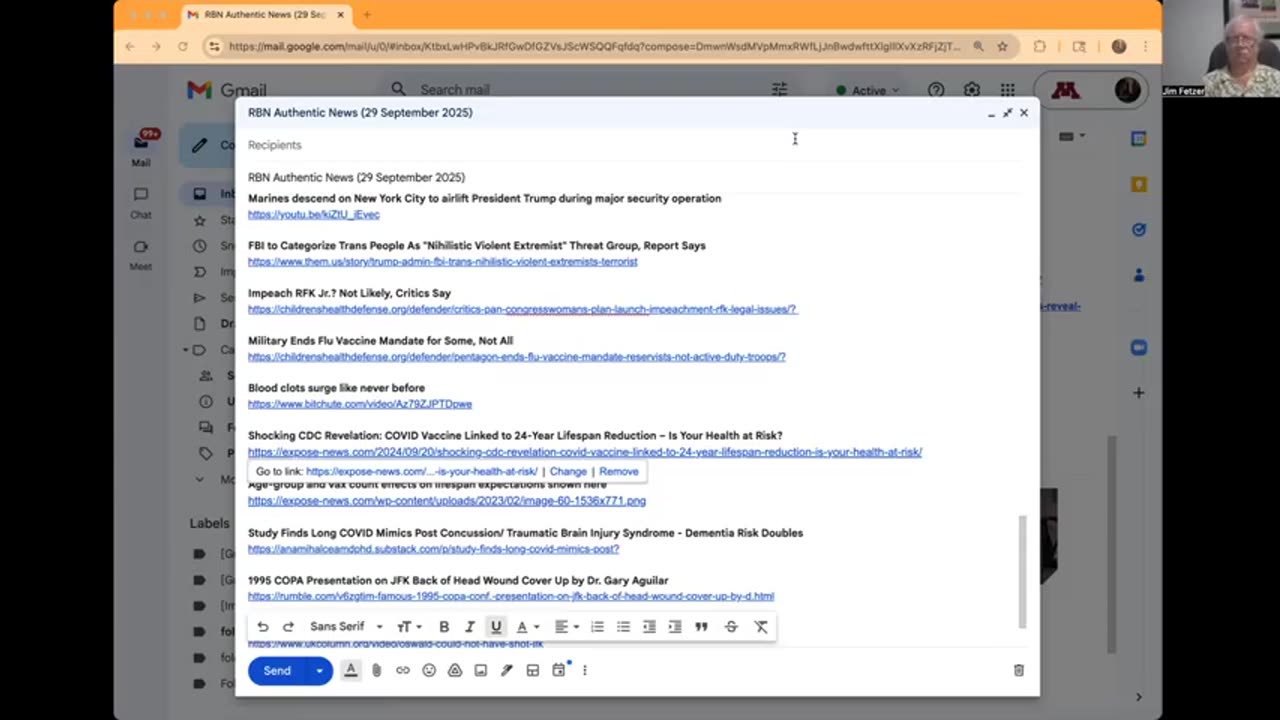The image size is (1280, 720).
Task: Click the Chrome address bar URL
Action: tap(594, 46)
